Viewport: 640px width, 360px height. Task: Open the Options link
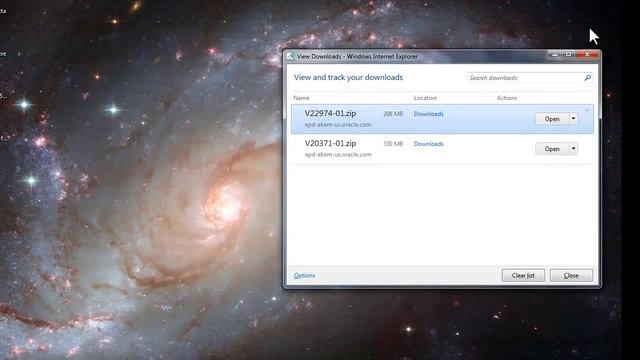304,276
